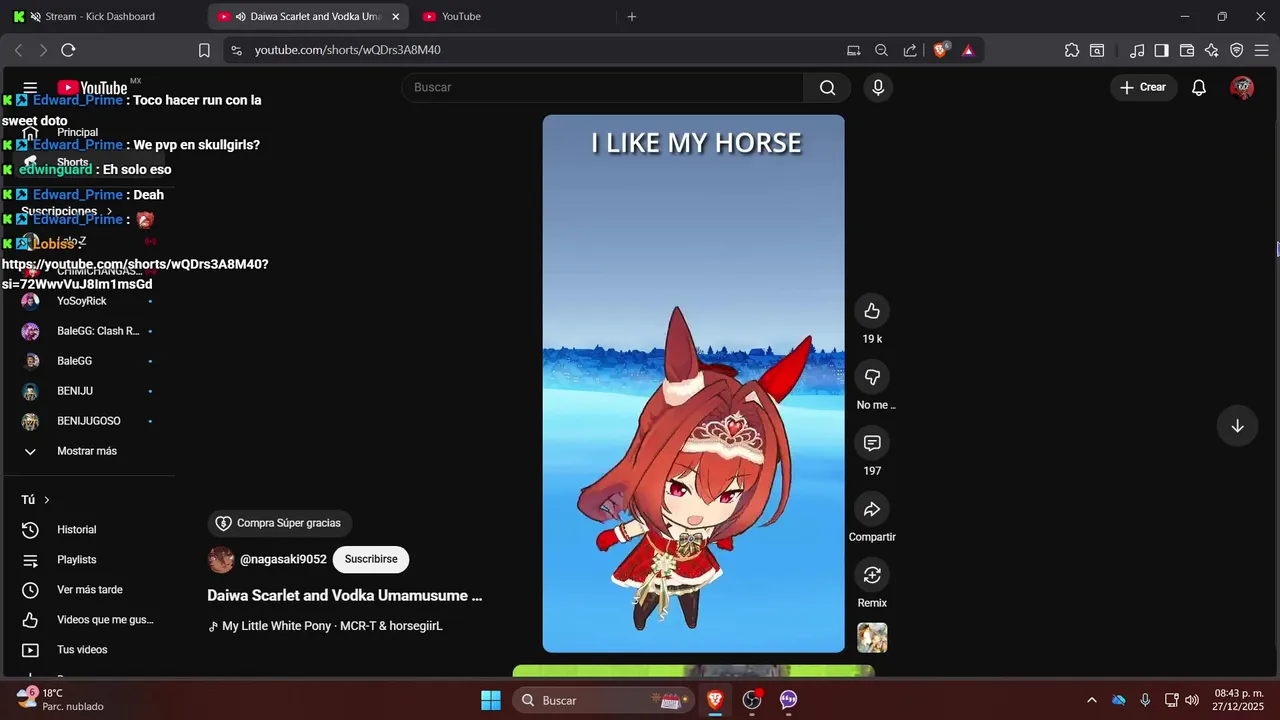Open the Brave Rewards triangle icon
The width and height of the screenshot is (1280, 720).
pos(968,50)
